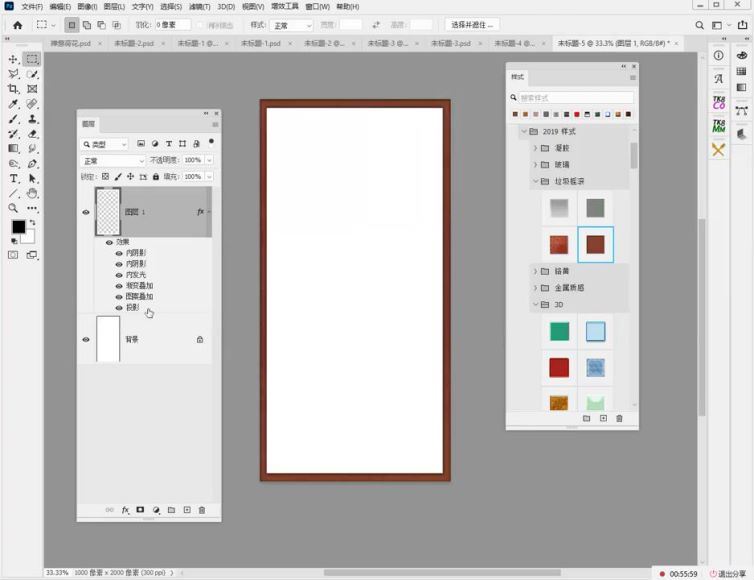Toggle visibility of all layer effects
The width and height of the screenshot is (754, 580).
tap(109, 242)
